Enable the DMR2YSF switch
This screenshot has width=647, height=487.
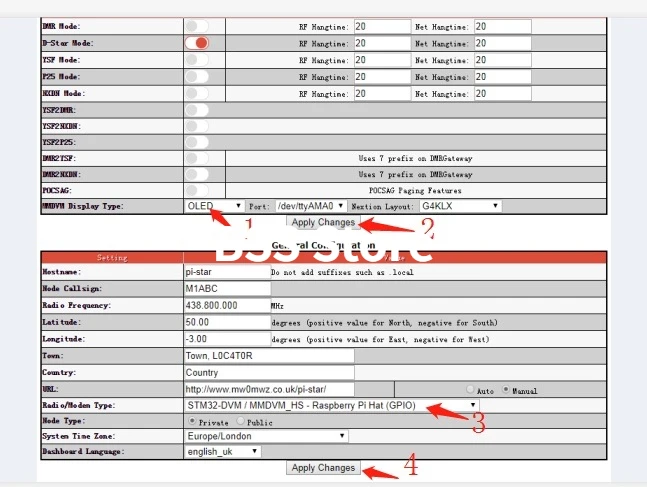coord(197,158)
